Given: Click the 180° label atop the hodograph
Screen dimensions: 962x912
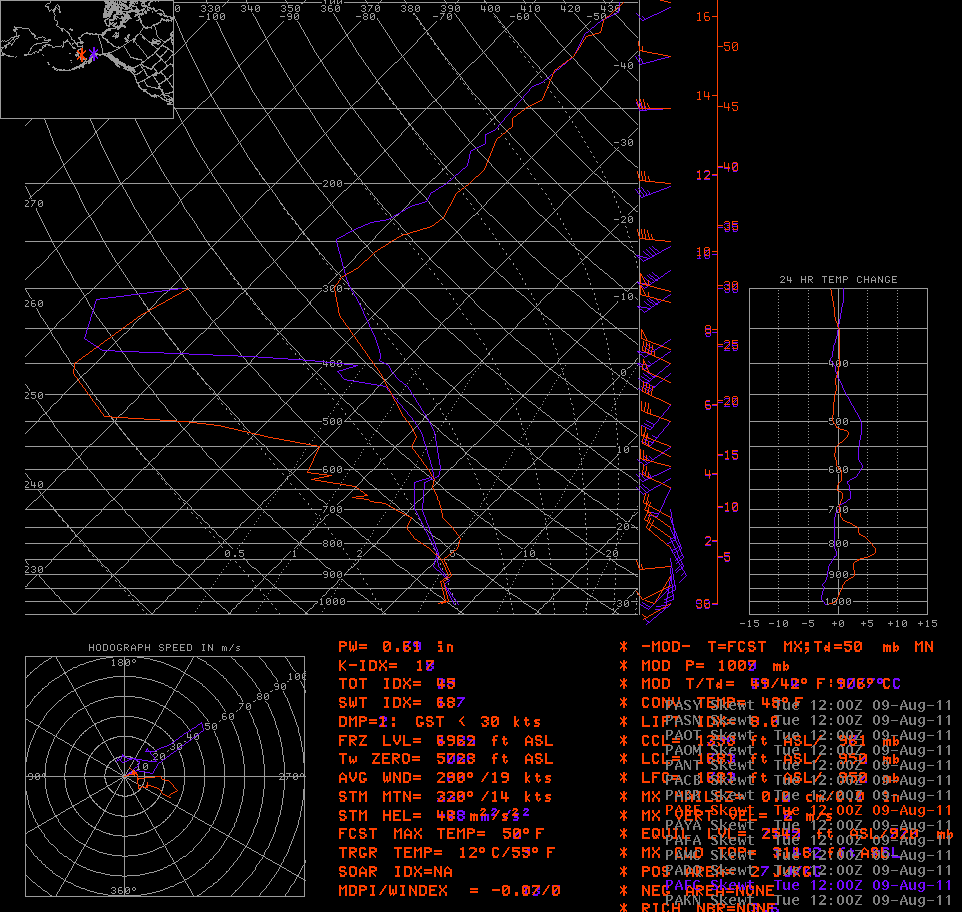Looking at the screenshot, I should [123, 662].
